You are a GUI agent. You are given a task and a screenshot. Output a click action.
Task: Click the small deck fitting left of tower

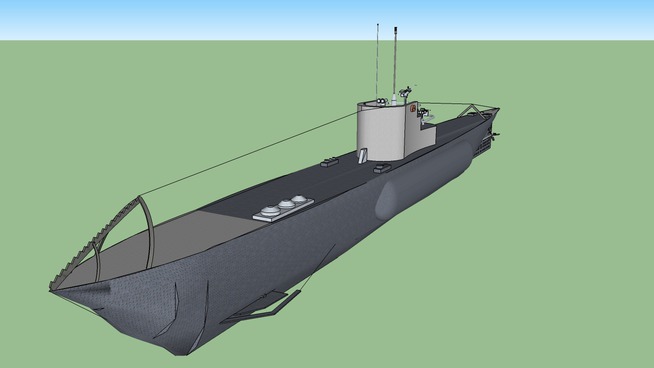[329, 162]
